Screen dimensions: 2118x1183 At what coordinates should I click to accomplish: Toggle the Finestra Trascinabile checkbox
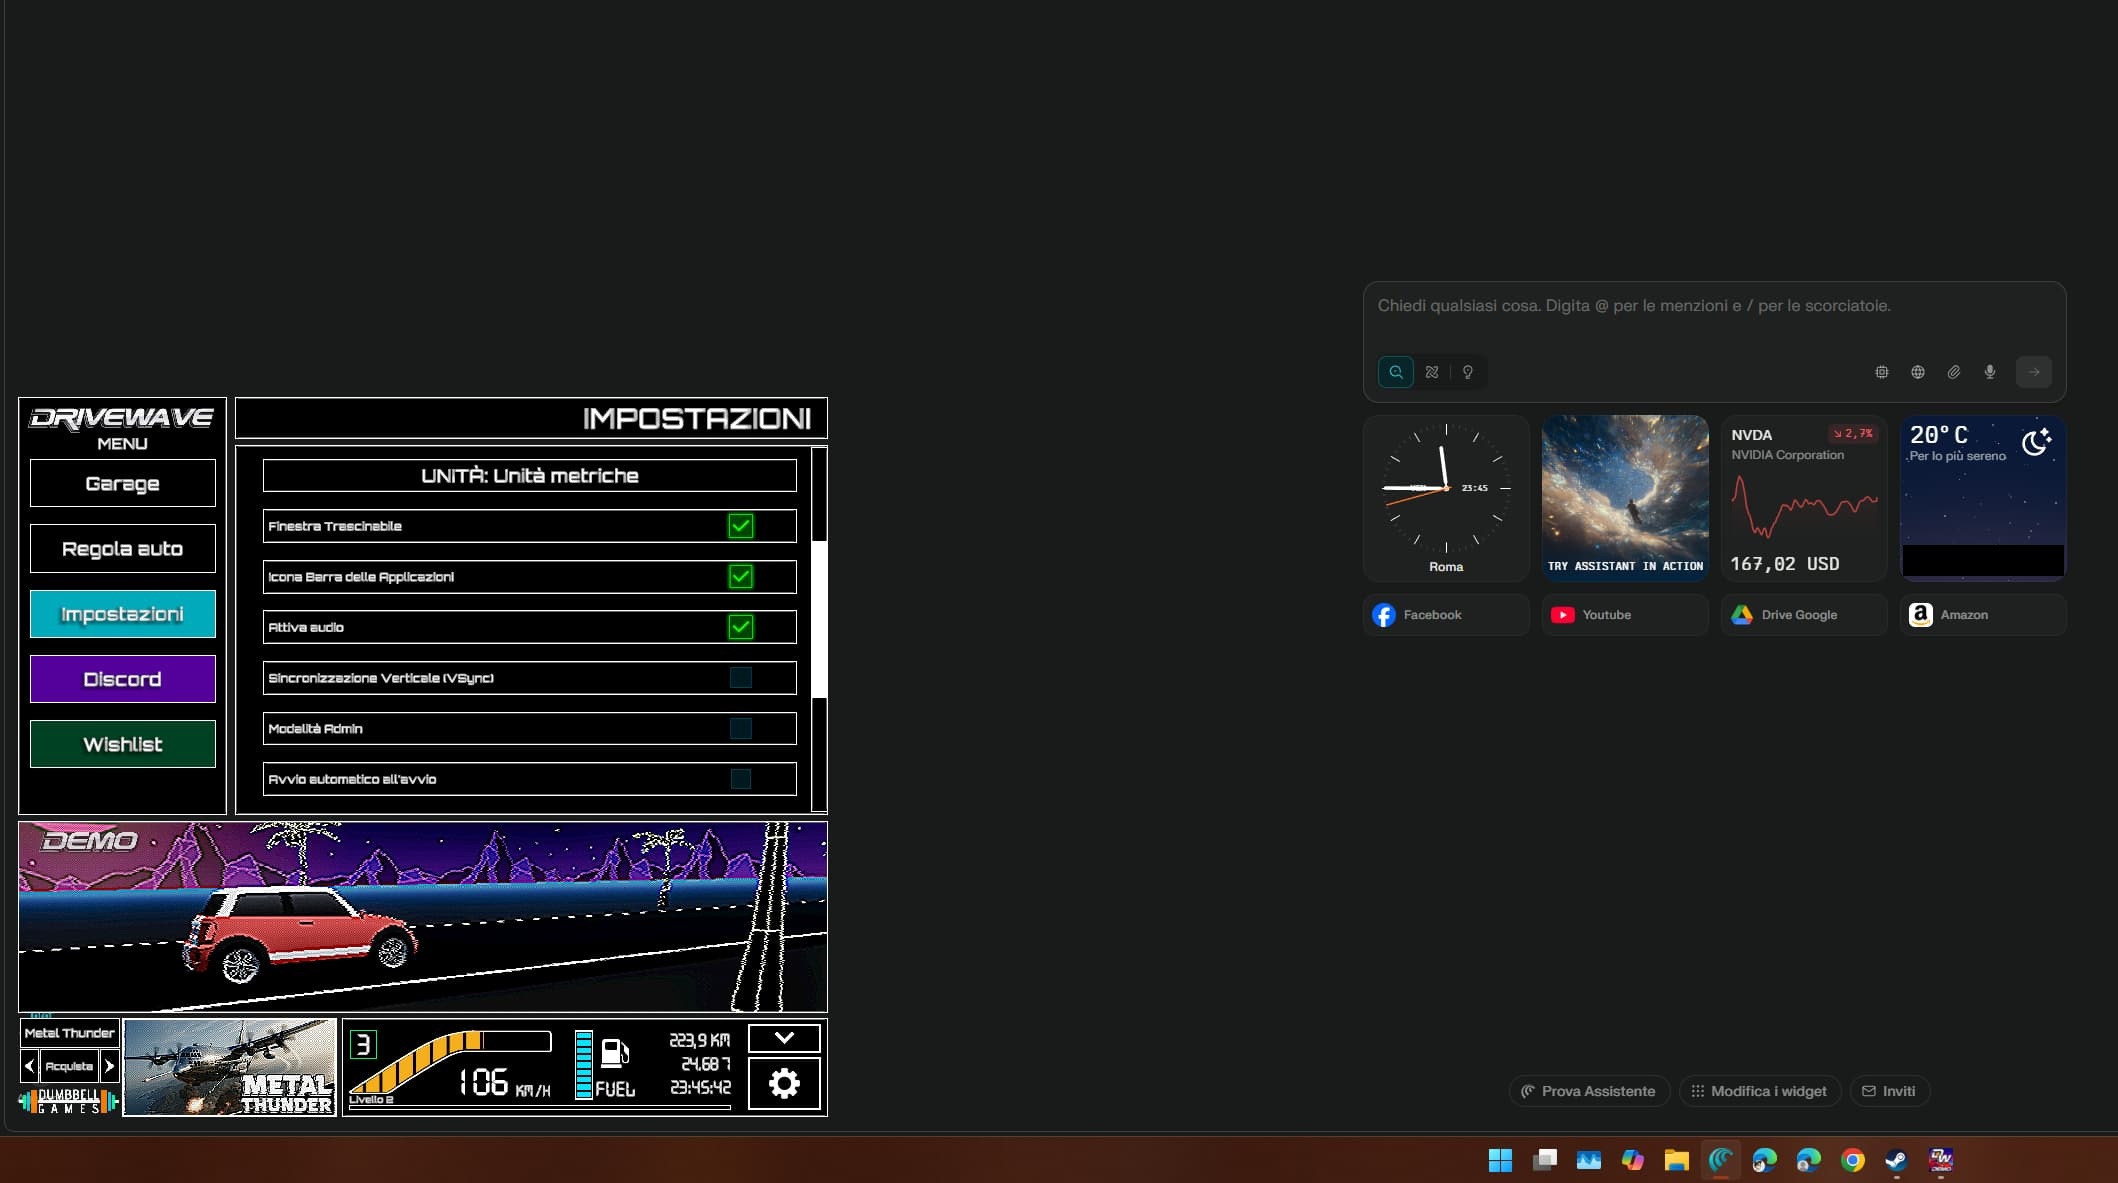pos(741,526)
